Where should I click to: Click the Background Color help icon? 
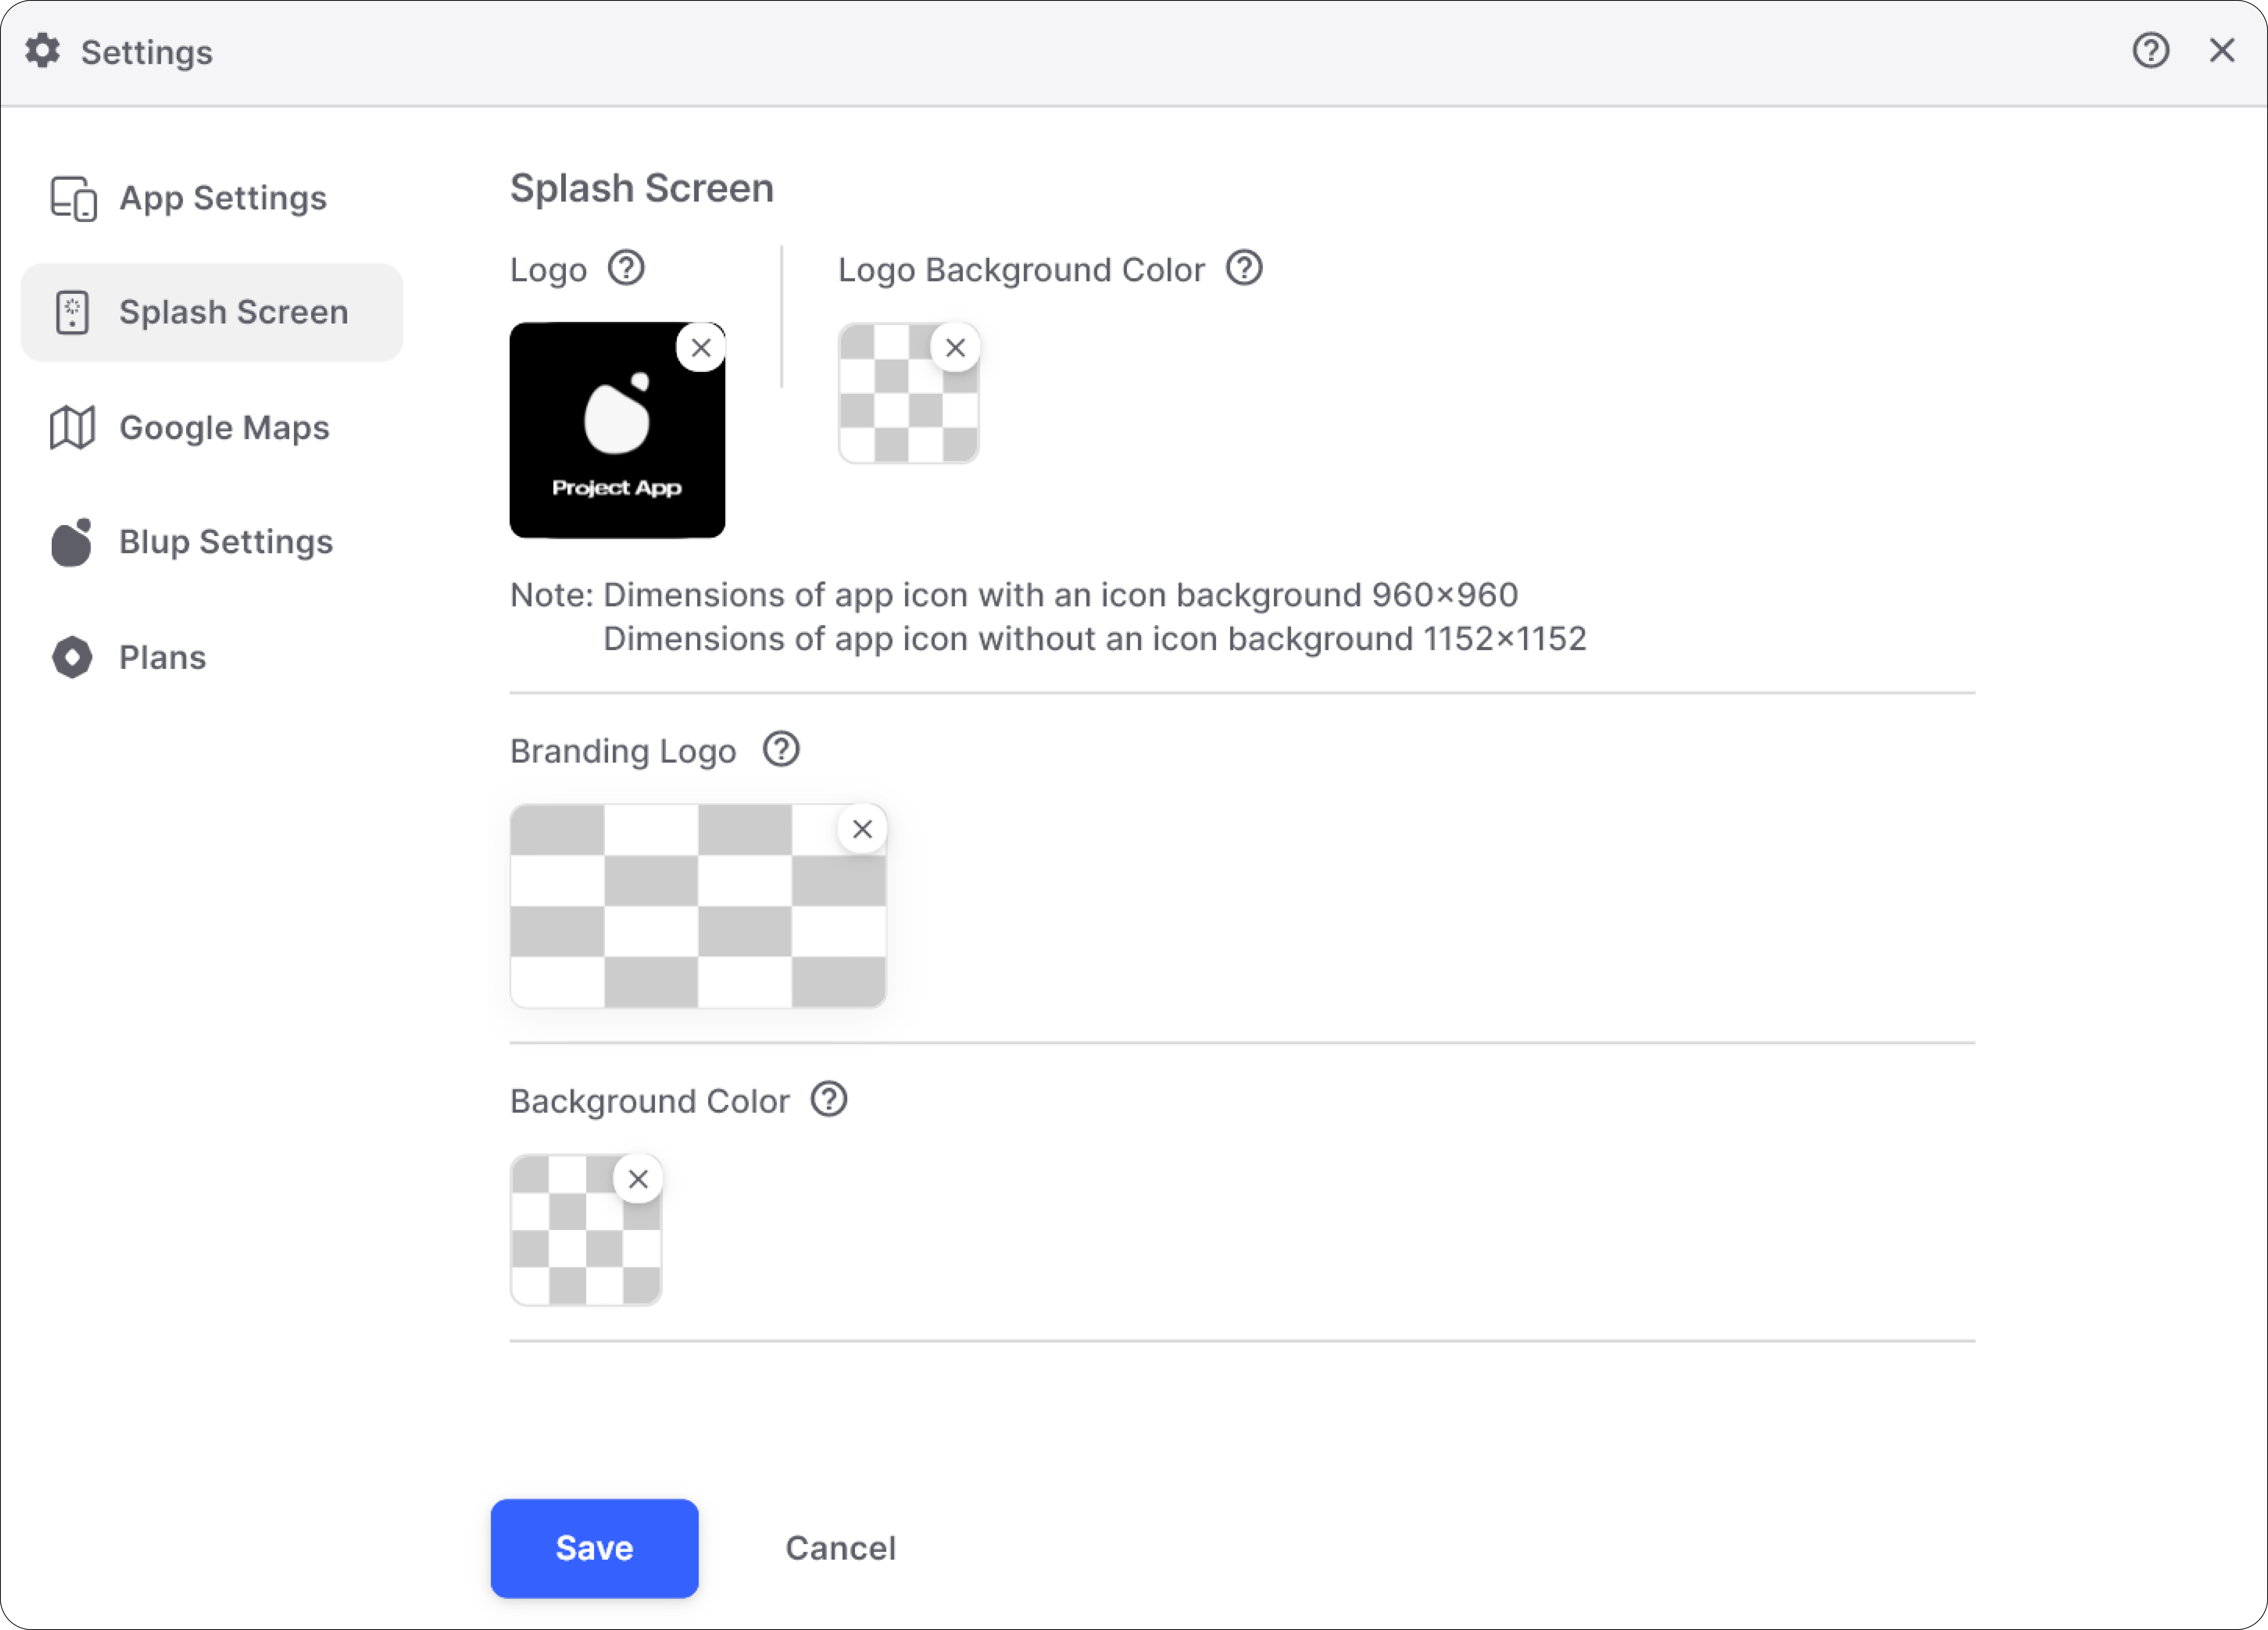coord(829,1099)
